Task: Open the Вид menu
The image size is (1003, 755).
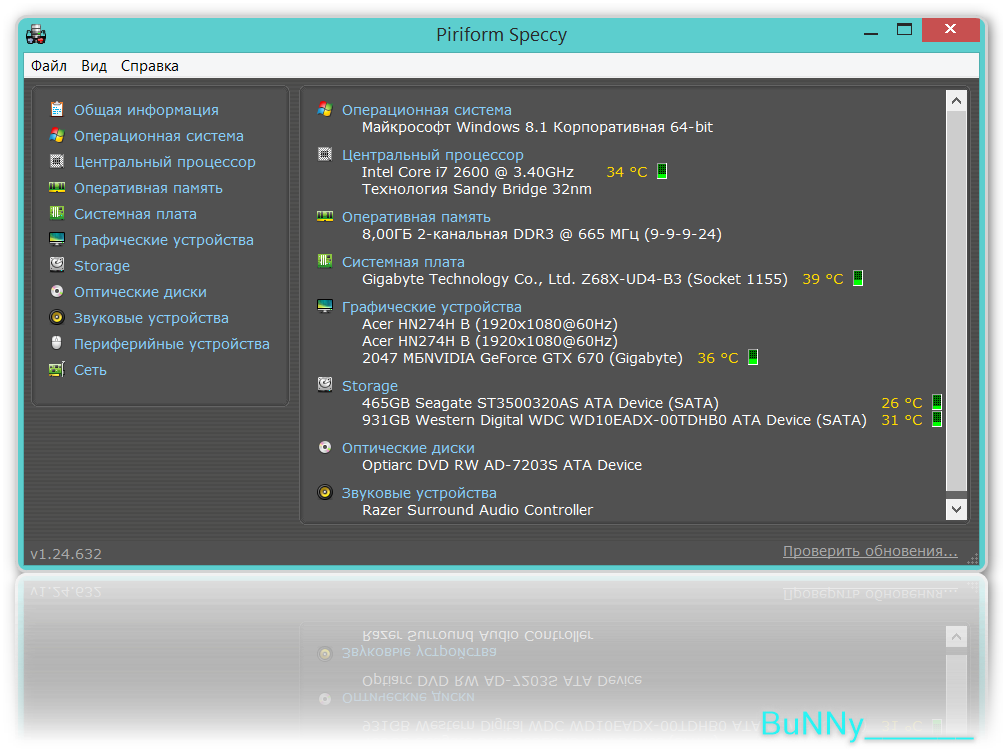Action: (x=94, y=66)
